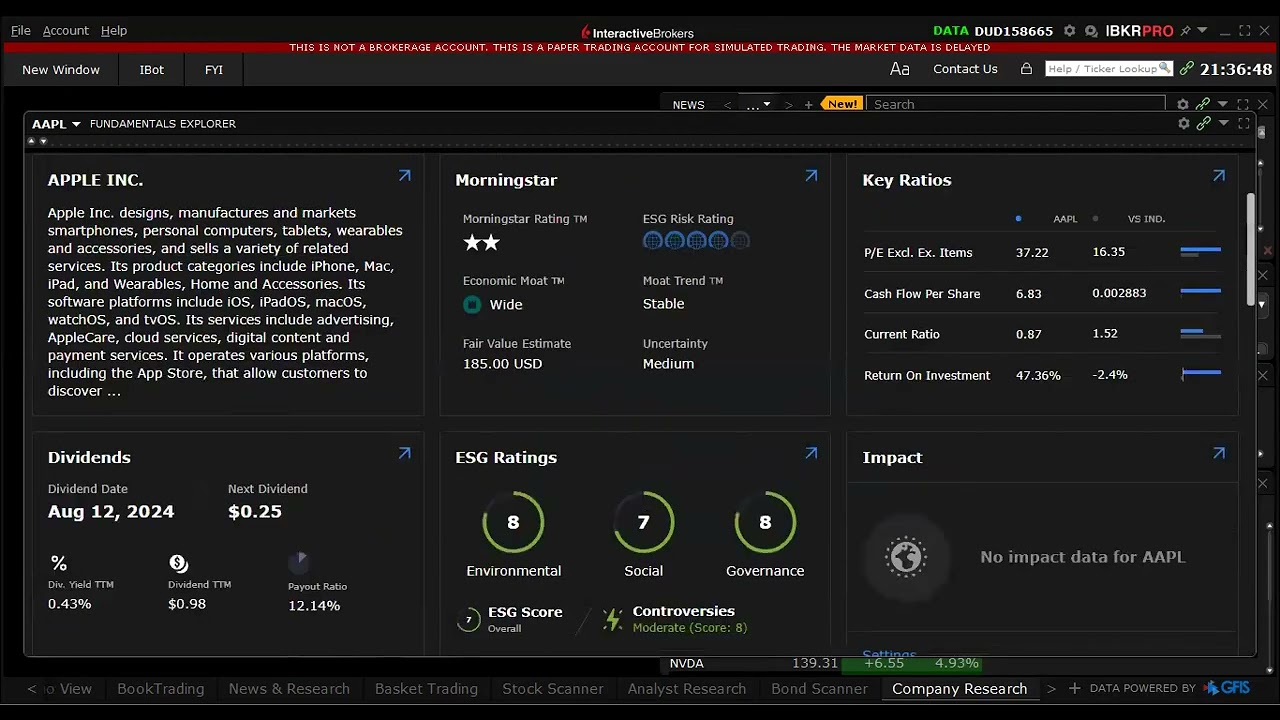
Task: Open Fundamentals Explorer settings gear
Action: pos(1184,124)
